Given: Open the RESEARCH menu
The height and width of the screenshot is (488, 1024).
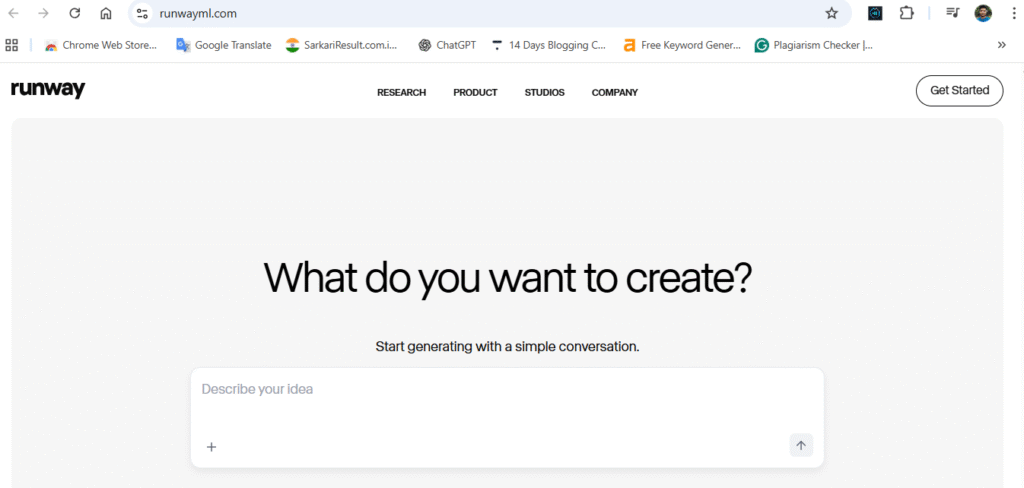Looking at the screenshot, I should pos(402,93).
